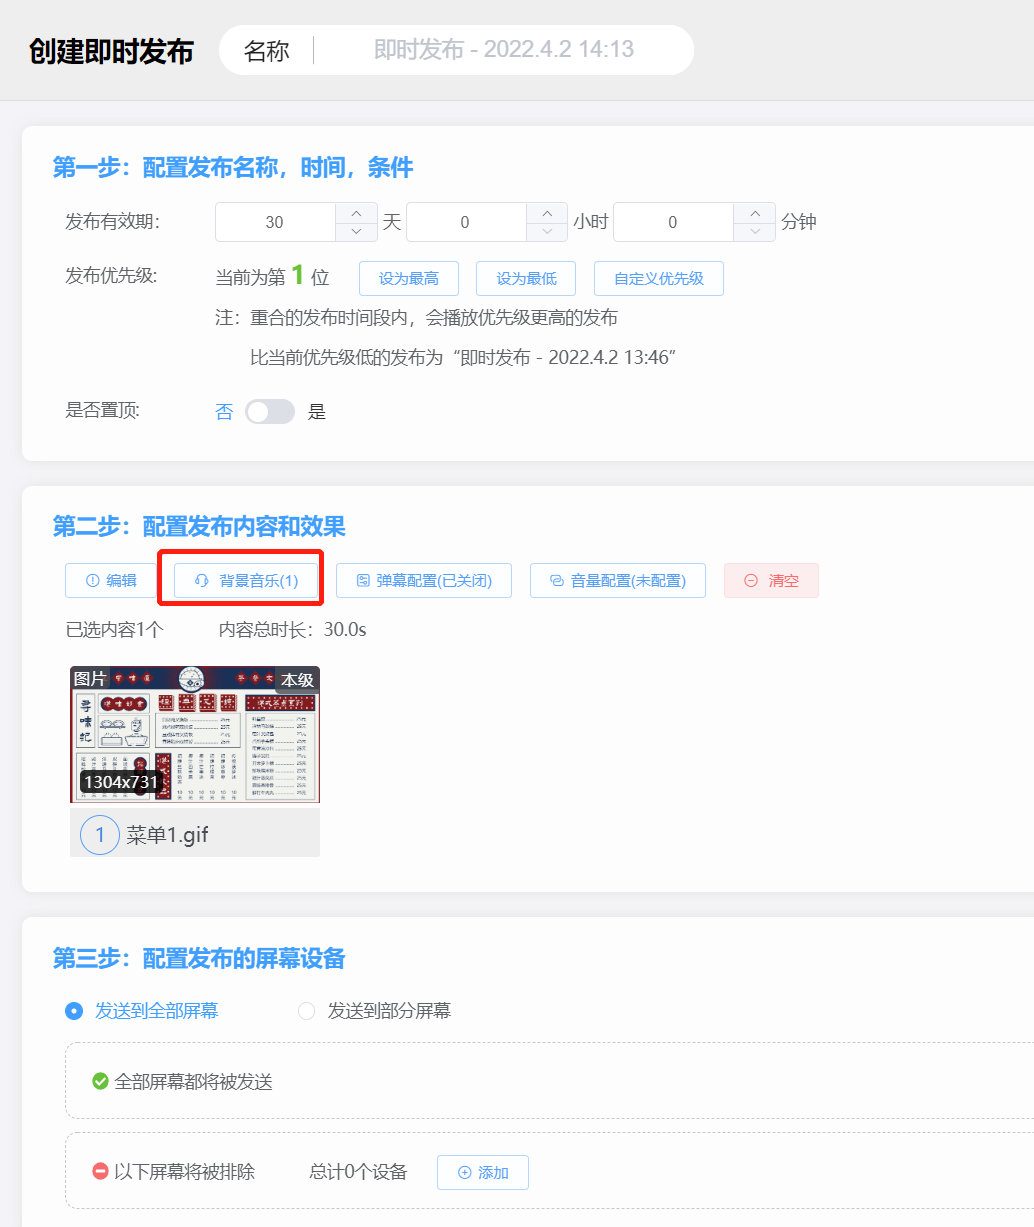The height and width of the screenshot is (1227, 1034).
Task: Click the minutes value field
Action: (x=673, y=222)
